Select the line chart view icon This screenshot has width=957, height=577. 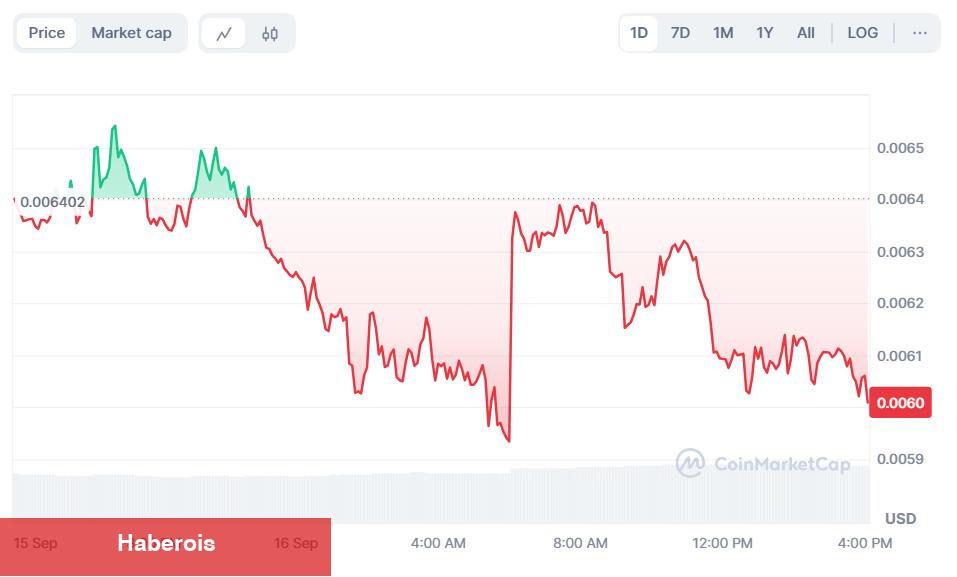223,33
